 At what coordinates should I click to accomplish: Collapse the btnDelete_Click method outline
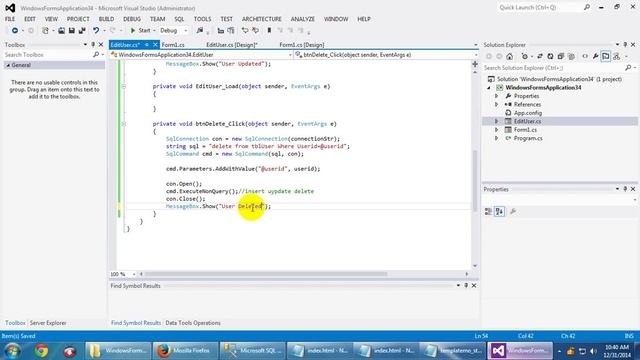coord(124,124)
